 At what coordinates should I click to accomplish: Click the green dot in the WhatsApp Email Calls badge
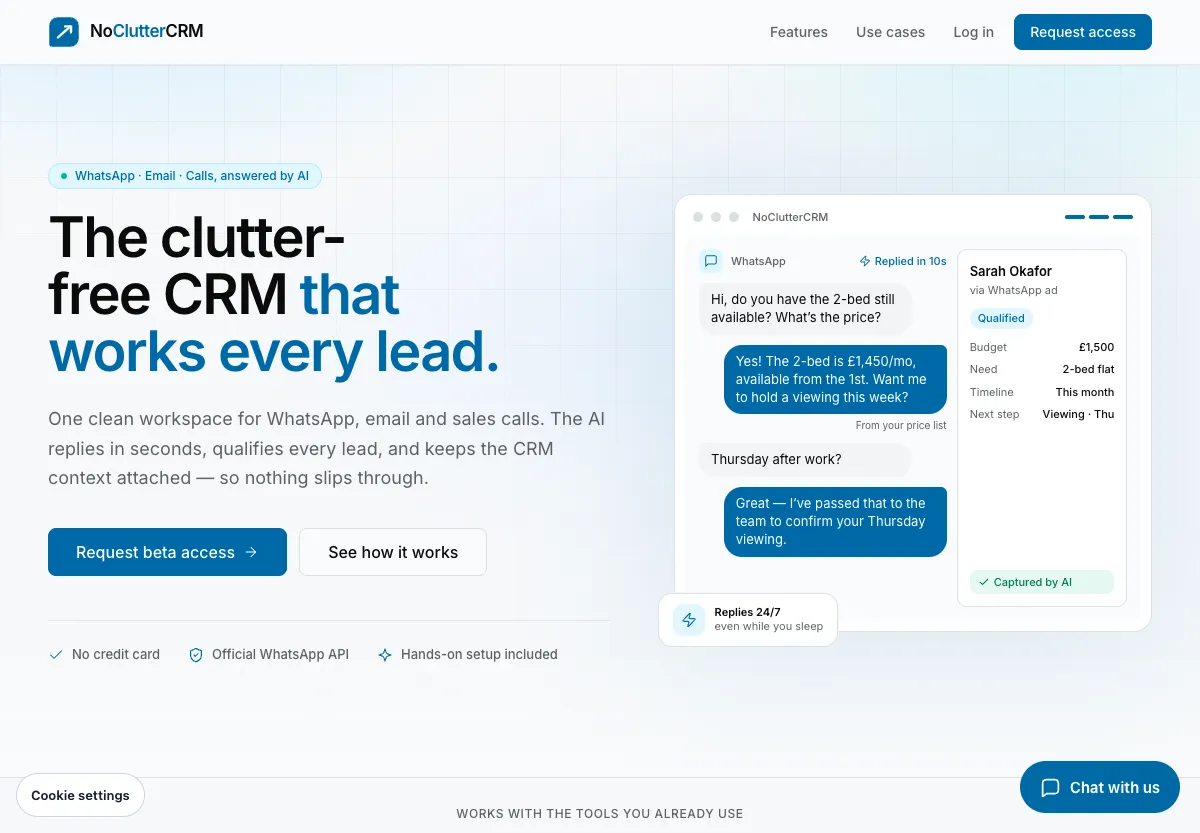tap(64, 176)
